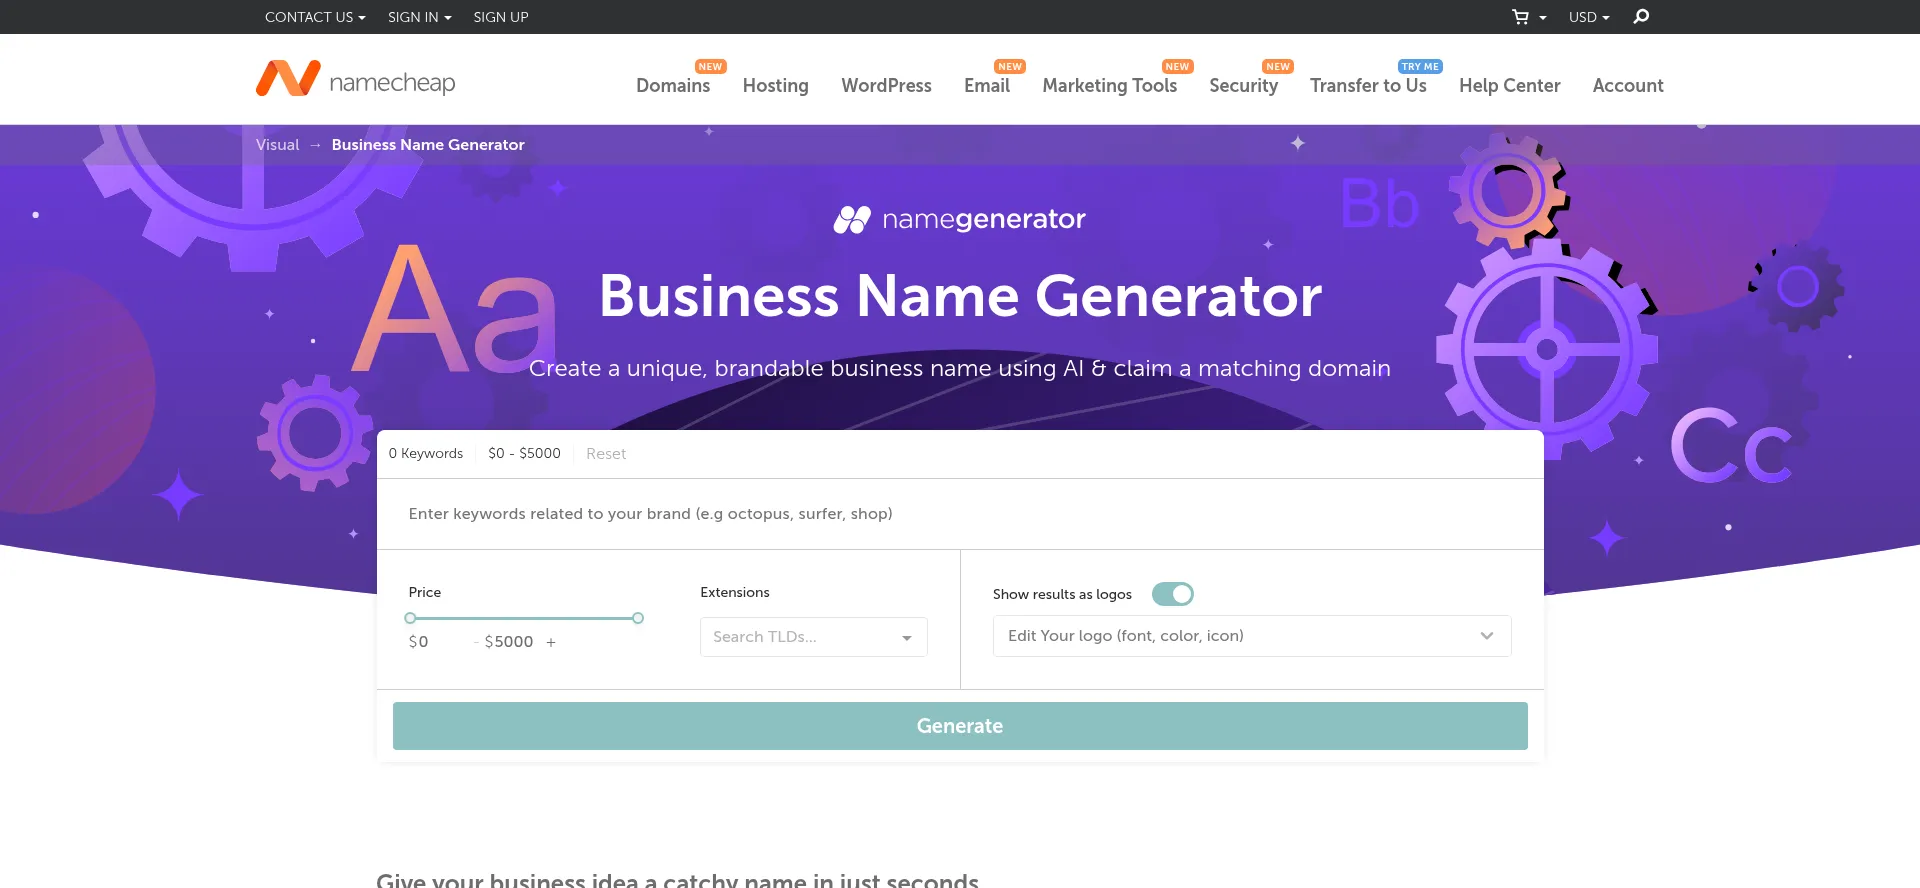Expand Edit Your logo options
1920x888 pixels.
click(x=1252, y=636)
